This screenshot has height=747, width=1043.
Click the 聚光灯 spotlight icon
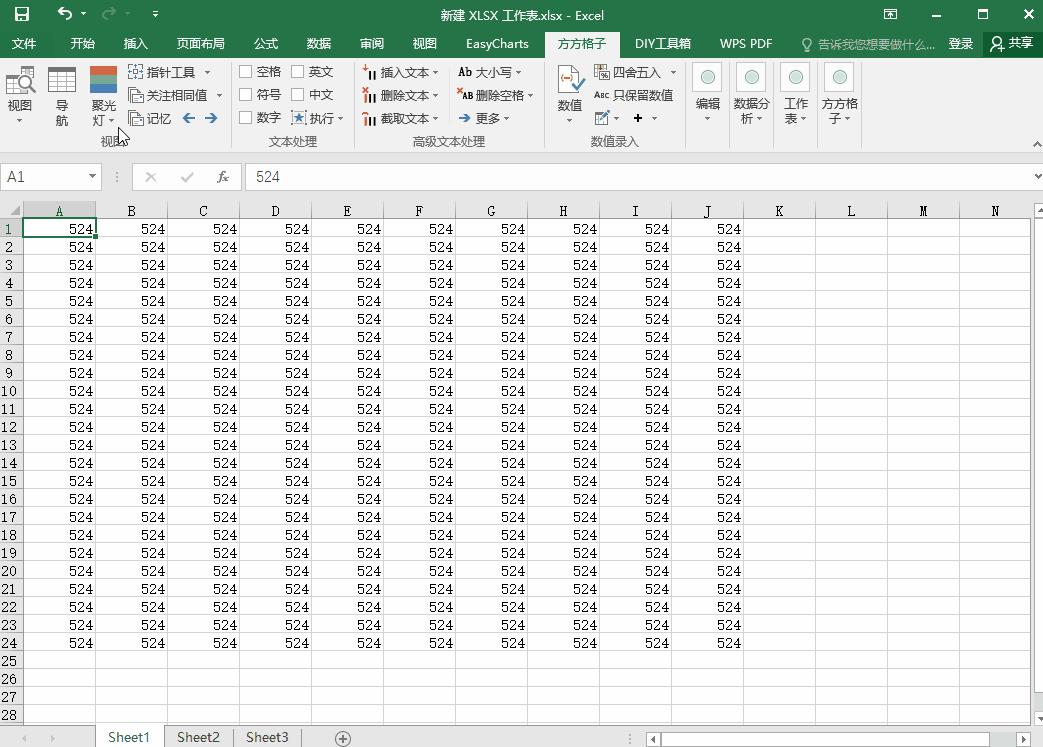point(103,82)
